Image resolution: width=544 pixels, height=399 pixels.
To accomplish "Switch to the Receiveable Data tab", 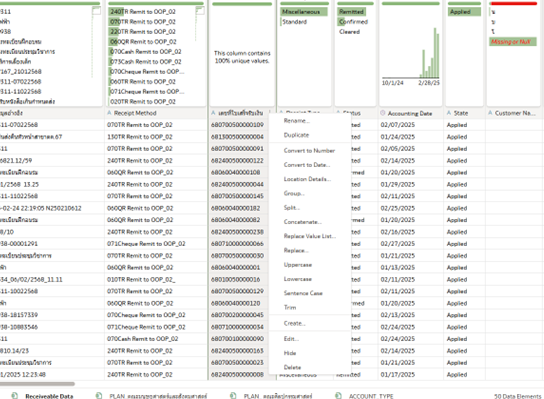I will click(x=49, y=396).
